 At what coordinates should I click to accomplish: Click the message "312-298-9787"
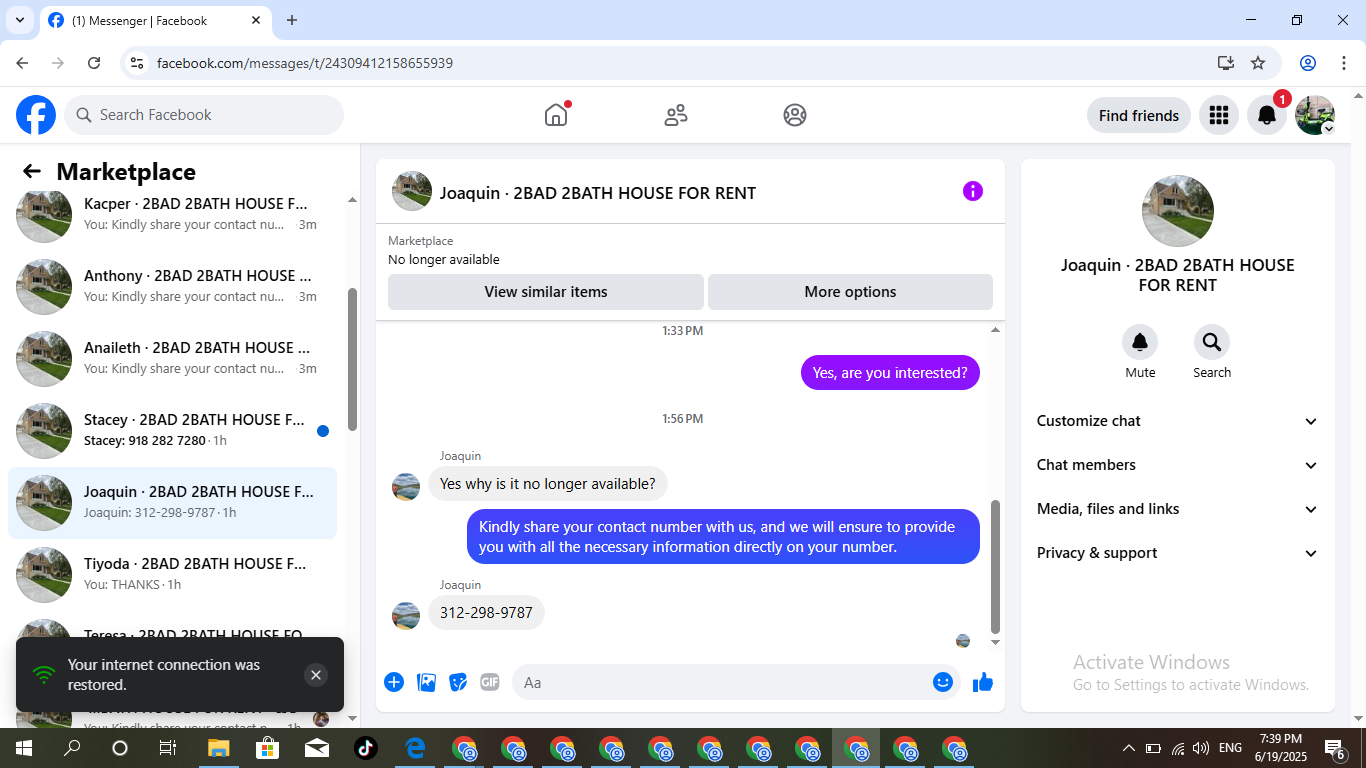click(486, 612)
